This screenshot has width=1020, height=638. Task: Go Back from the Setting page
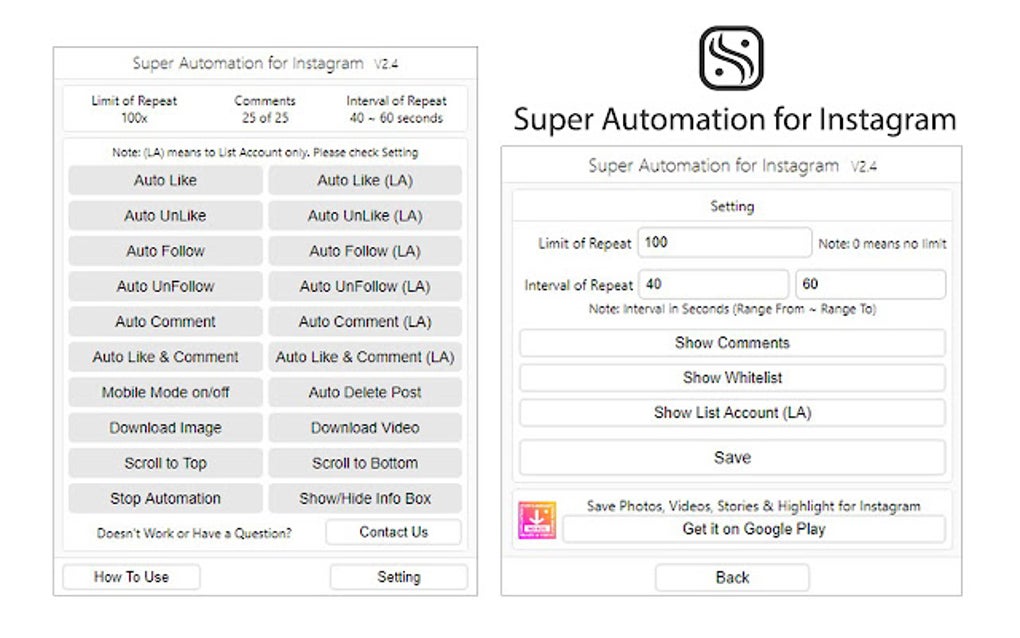pyautogui.click(x=732, y=577)
